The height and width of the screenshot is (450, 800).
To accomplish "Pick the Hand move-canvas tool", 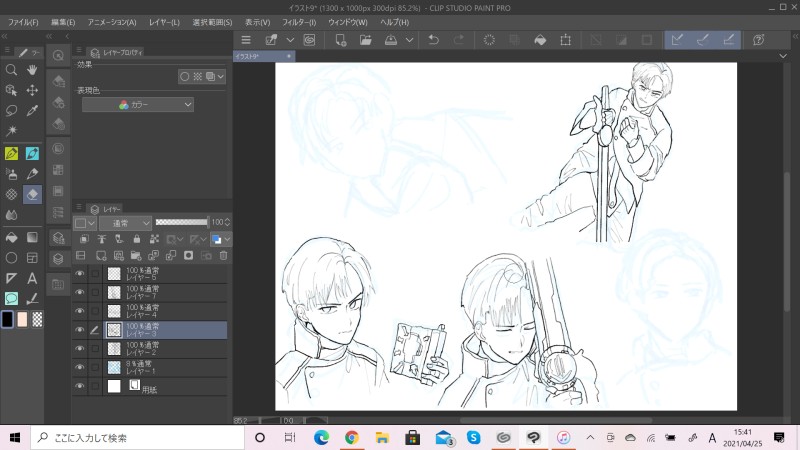I will coord(33,70).
